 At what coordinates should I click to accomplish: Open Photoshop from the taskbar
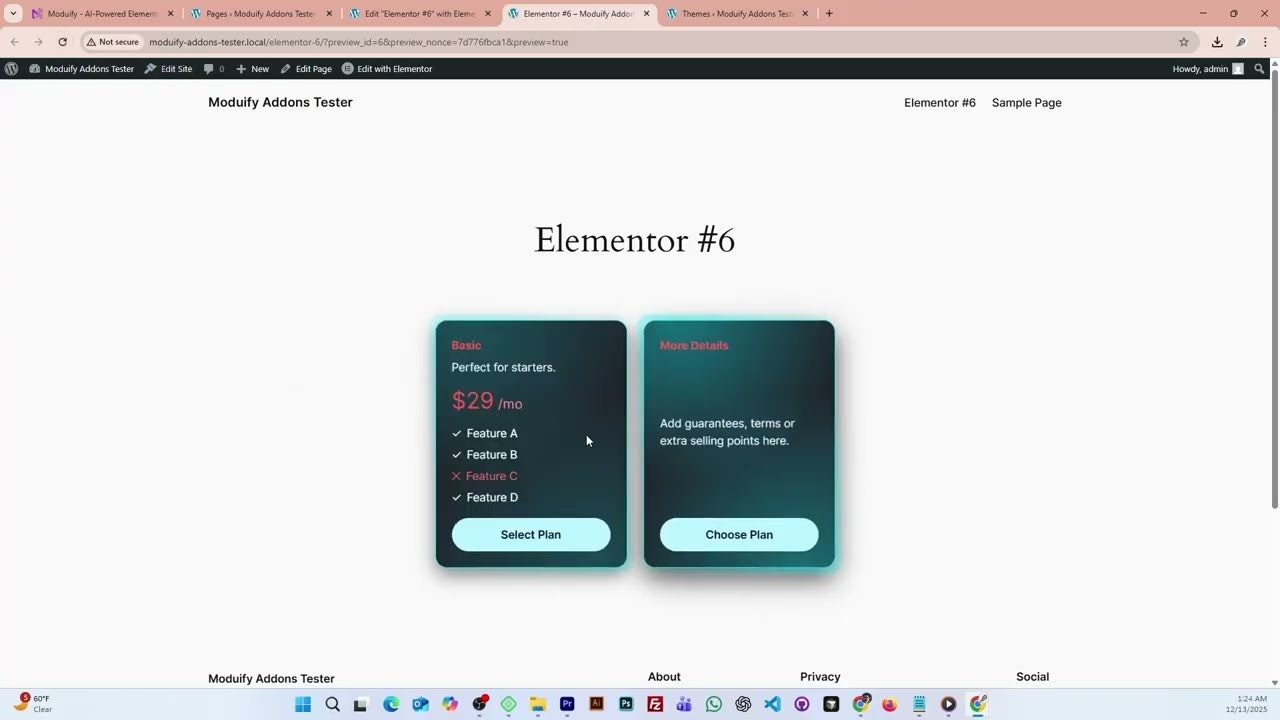(x=625, y=703)
